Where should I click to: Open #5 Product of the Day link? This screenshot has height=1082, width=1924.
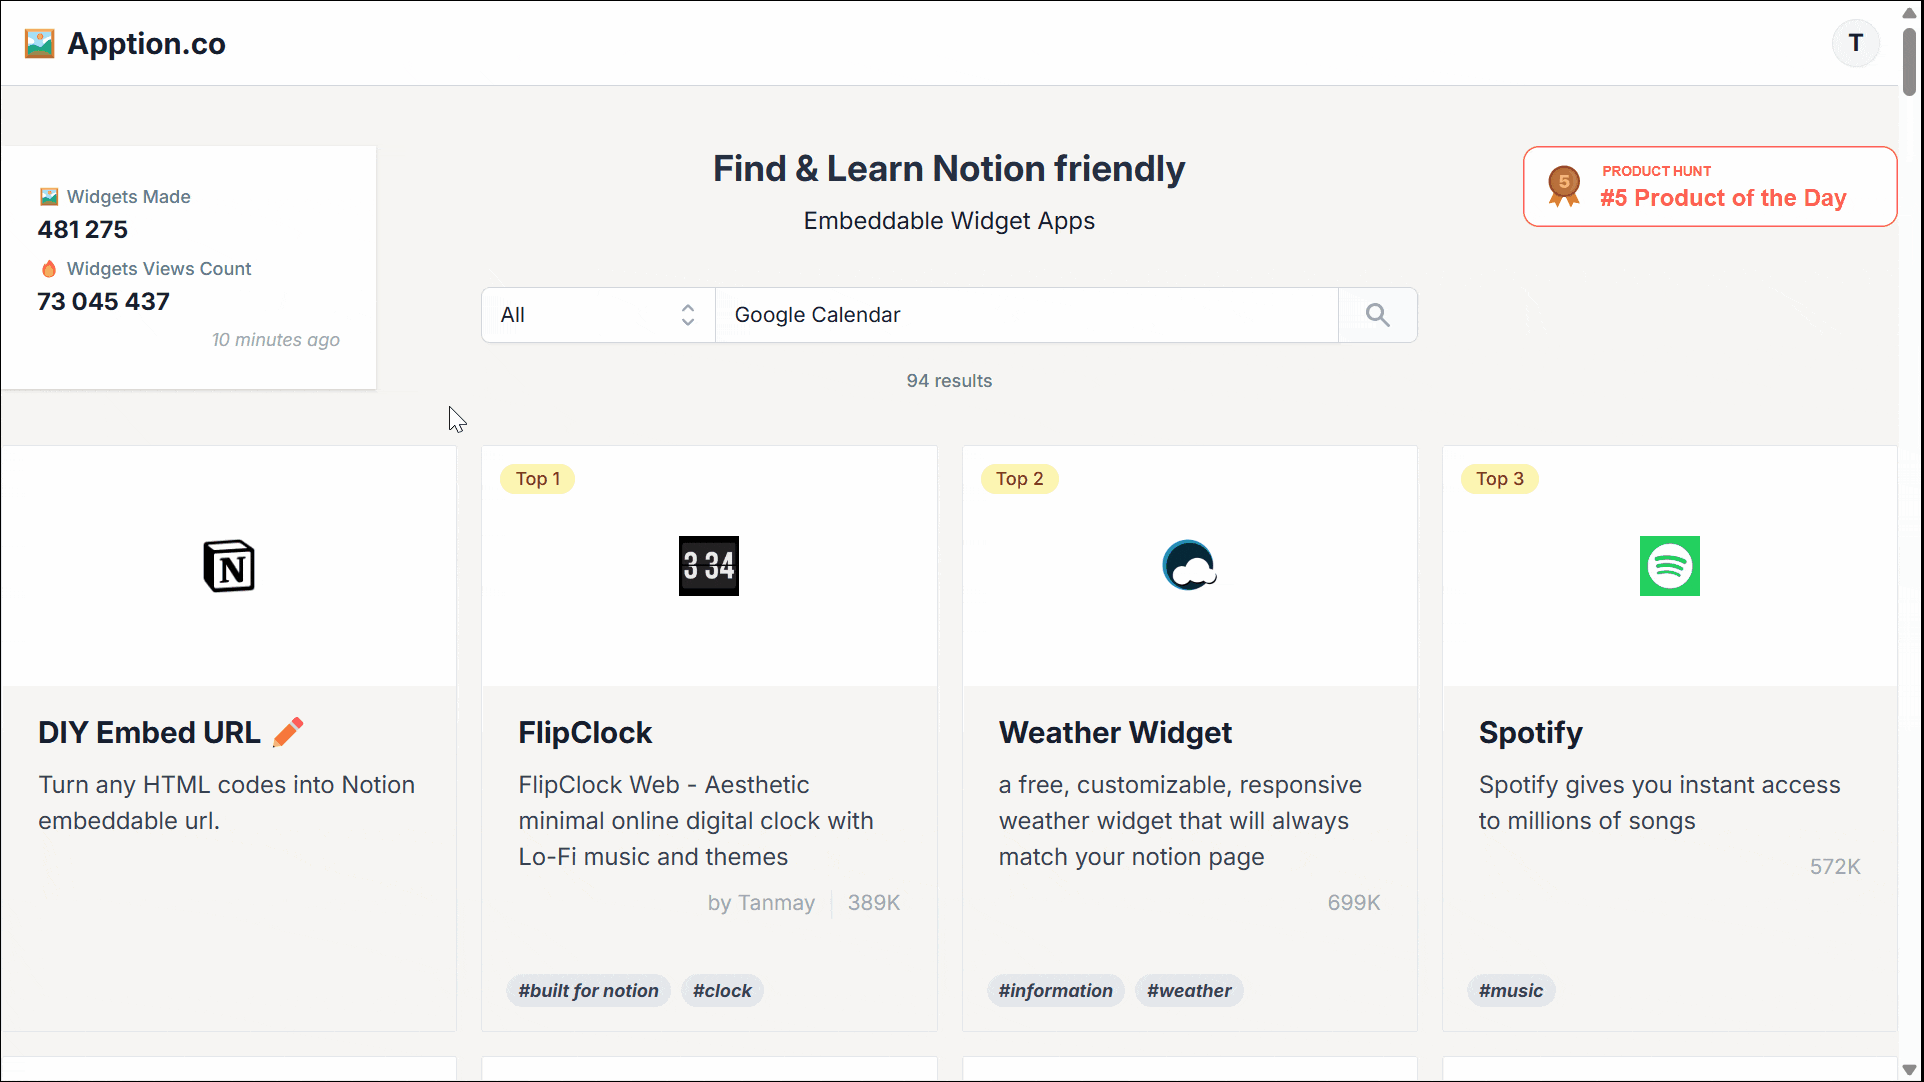click(1709, 186)
